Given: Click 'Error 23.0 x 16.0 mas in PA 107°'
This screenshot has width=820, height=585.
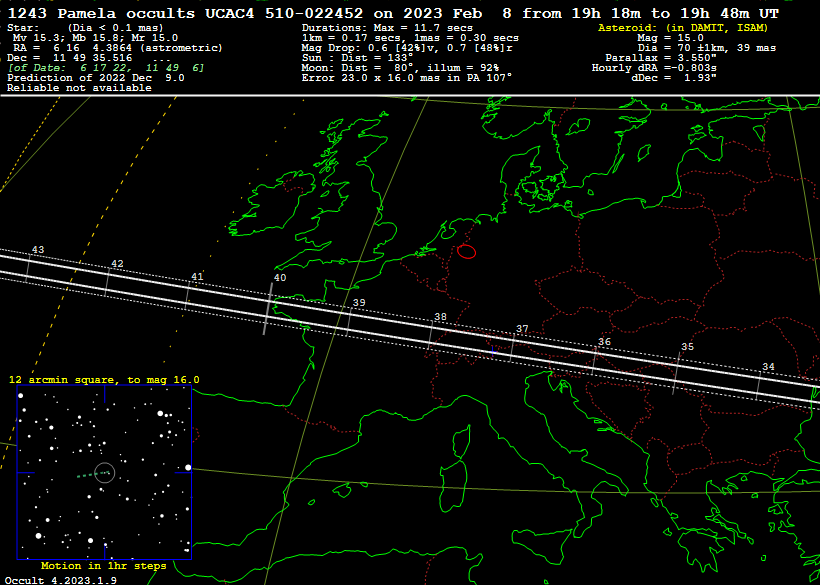Looking at the screenshot, I should (x=407, y=77).
